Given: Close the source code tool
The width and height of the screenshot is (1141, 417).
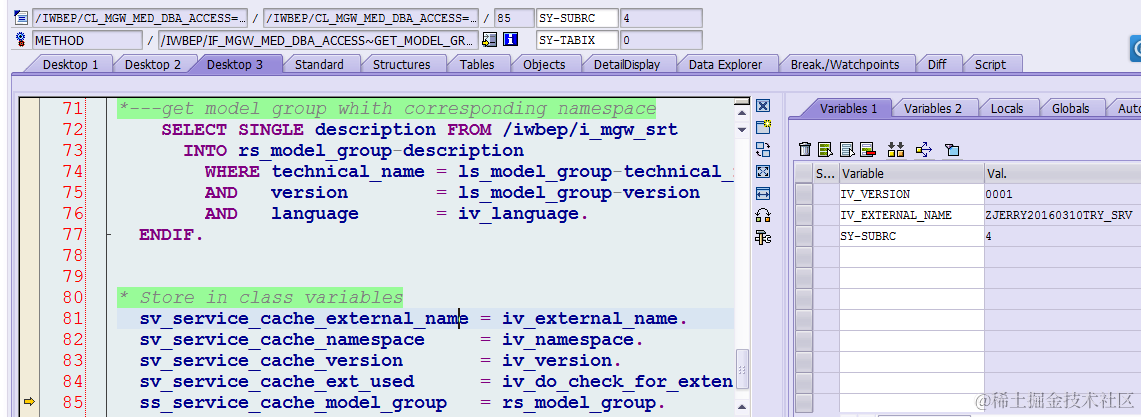Looking at the screenshot, I should [763, 106].
